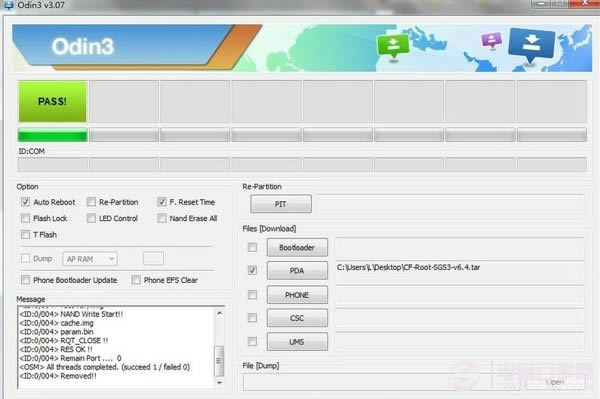Screen dimensions: 600x399
Task: Tick the checkbox beside PHONE button
Action: pos(252,295)
